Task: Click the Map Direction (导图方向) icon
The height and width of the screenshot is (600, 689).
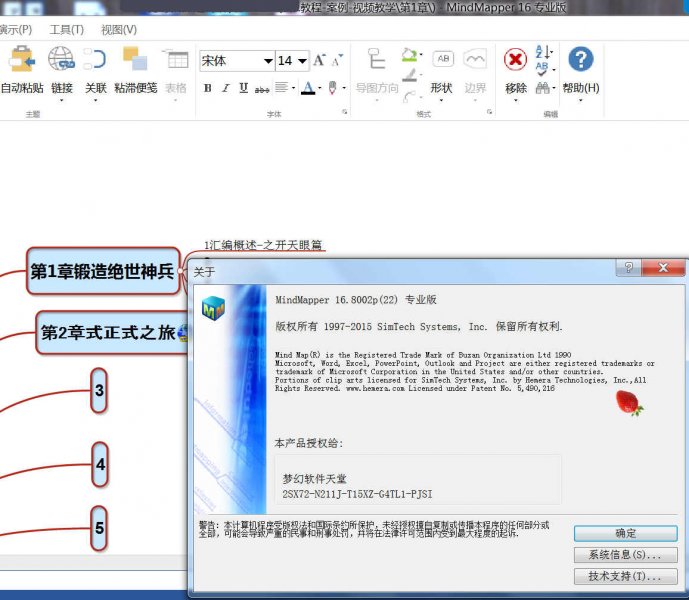Action: [x=376, y=58]
